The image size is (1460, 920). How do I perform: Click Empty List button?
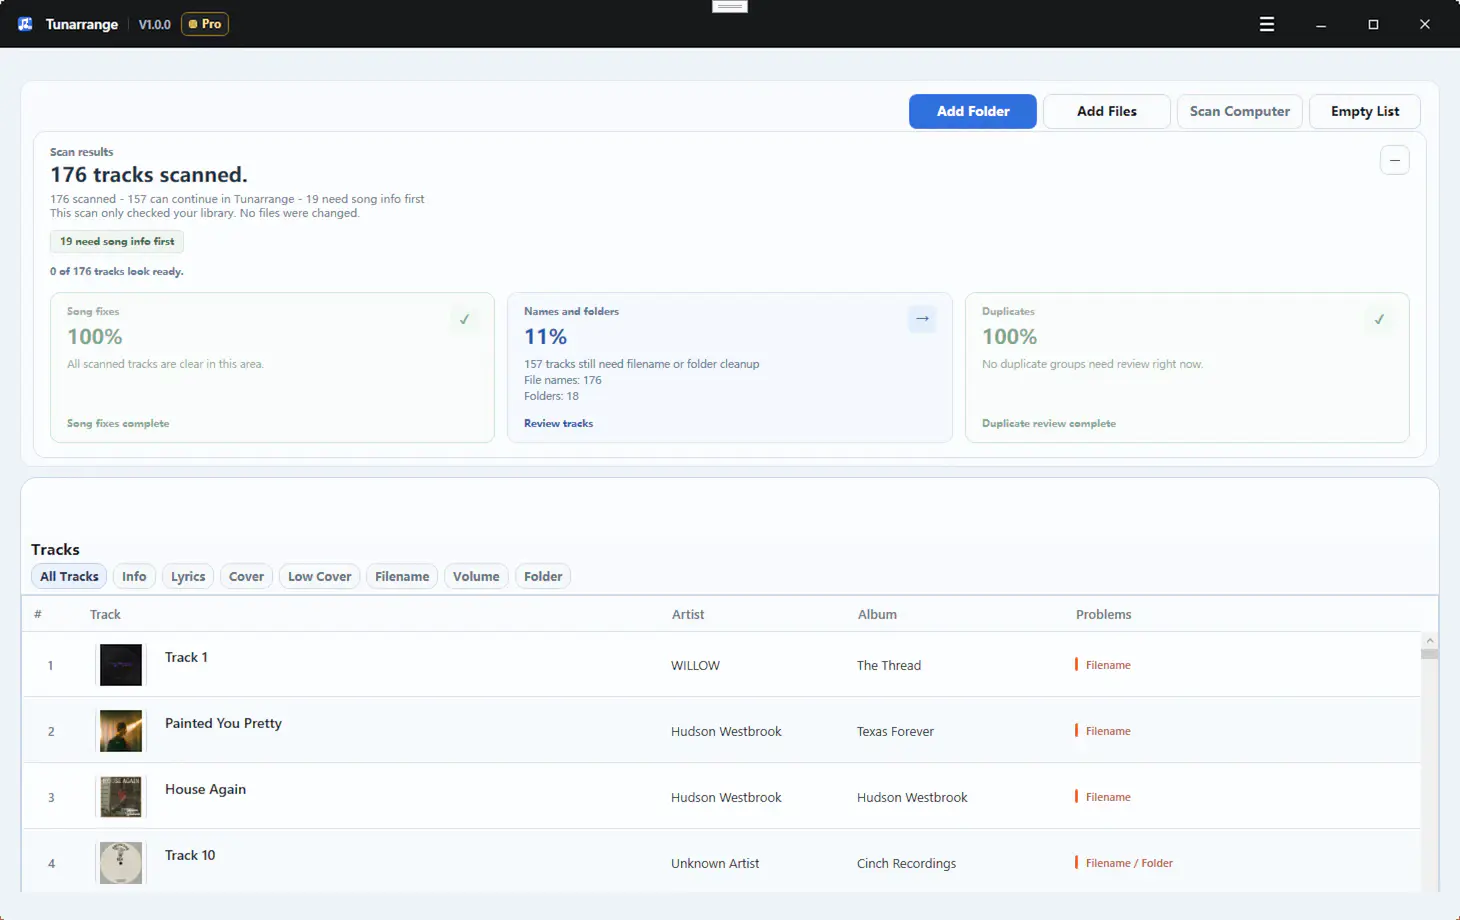[x=1364, y=111]
